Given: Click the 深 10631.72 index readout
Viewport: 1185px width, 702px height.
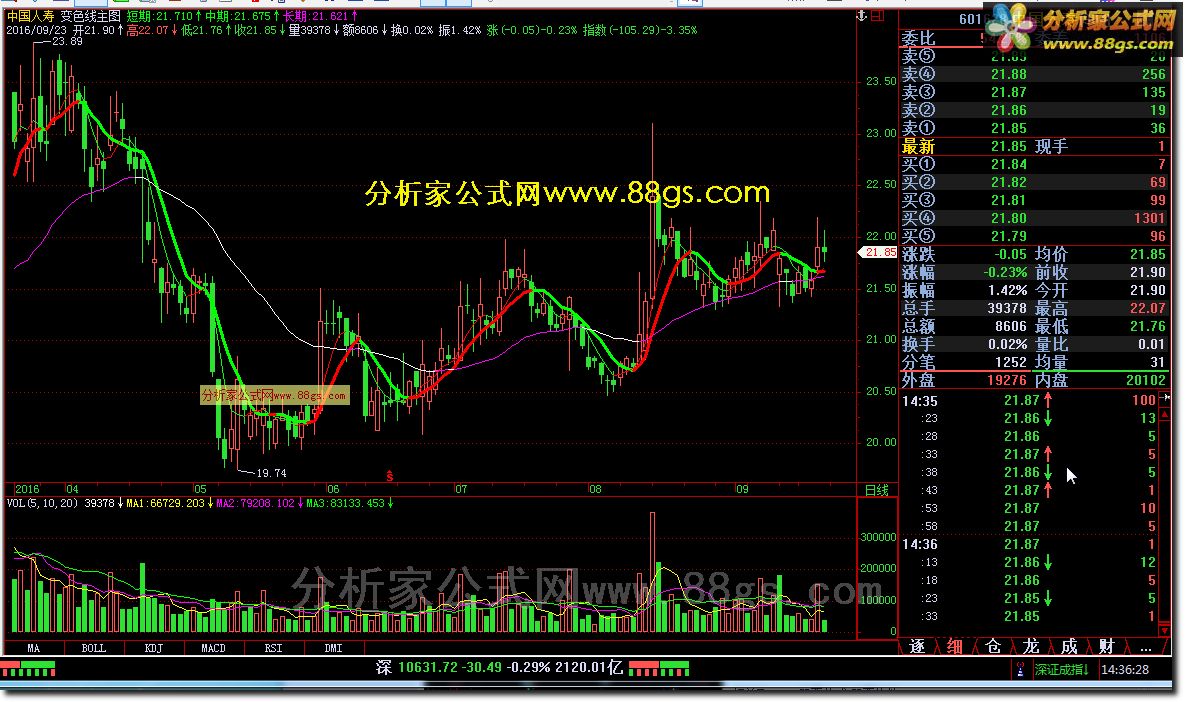Looking at the screenshot, I should [x=500, y=667].
